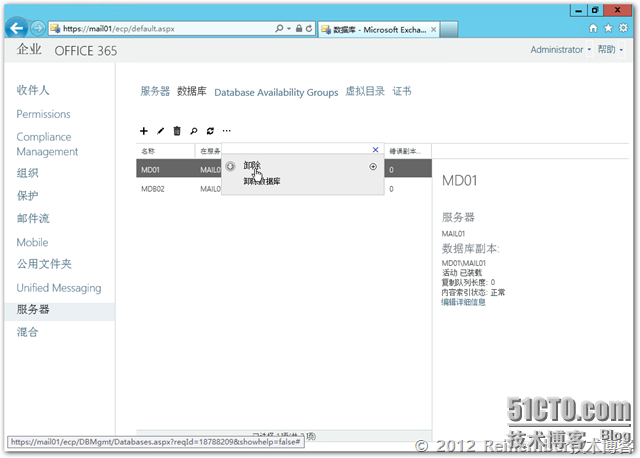Click the refresh icon in address bar
Image resolution: width=640 pixels, height=458 pixels.
[x=309, y=28]
